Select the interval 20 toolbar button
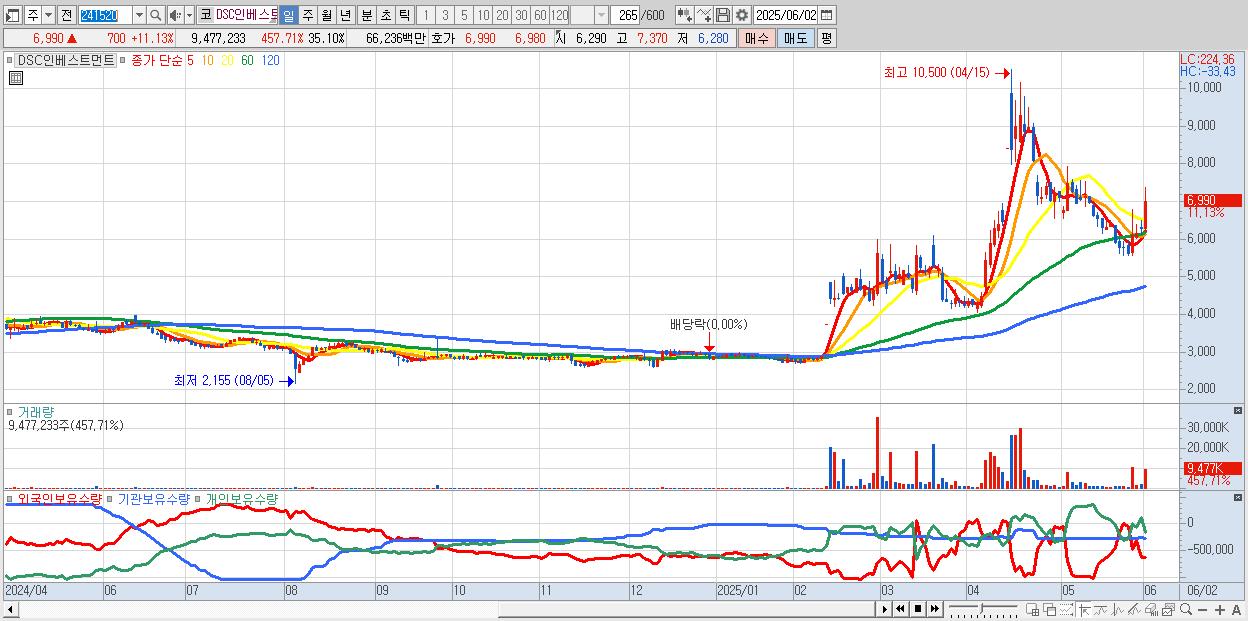The image size is (1248, 621). click(502, 16)
